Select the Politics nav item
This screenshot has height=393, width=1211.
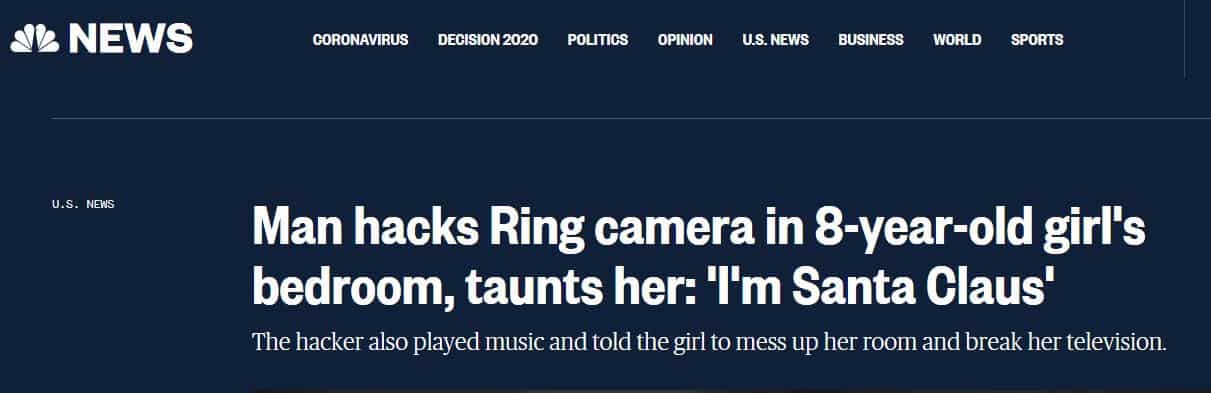(x=598, y=40)
